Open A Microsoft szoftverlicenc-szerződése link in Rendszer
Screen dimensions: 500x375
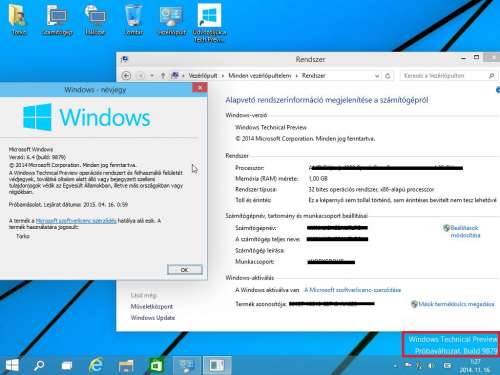tap(353, 290)
